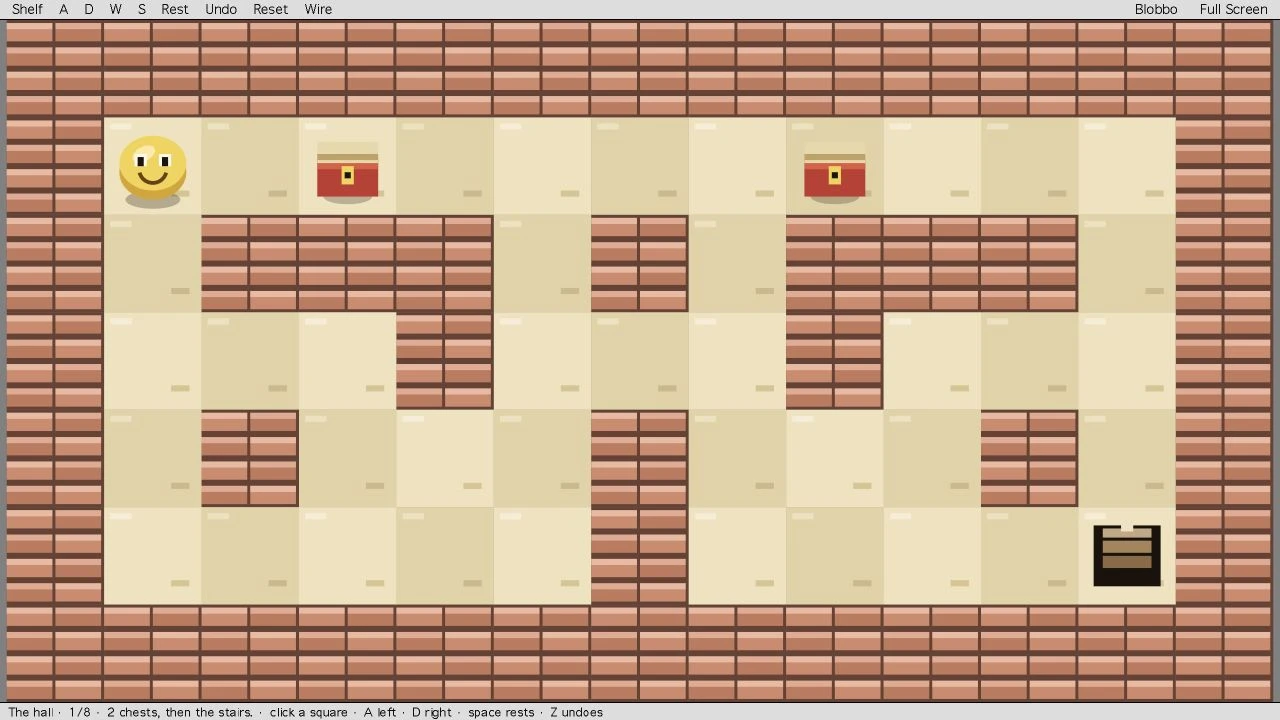Click the D move-right button
Viewport: 1280px width, 720px height.
click(89, 9)
